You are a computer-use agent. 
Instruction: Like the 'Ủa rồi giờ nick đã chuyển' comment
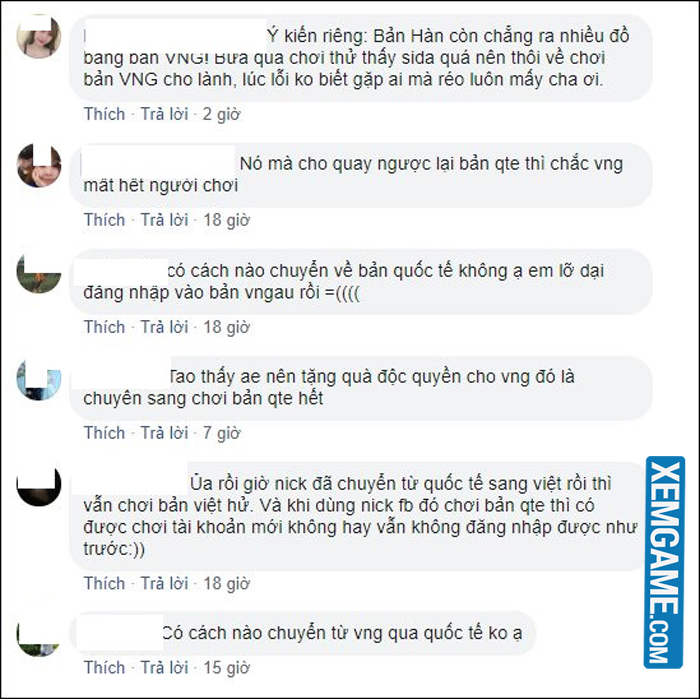tap(104, 583)
